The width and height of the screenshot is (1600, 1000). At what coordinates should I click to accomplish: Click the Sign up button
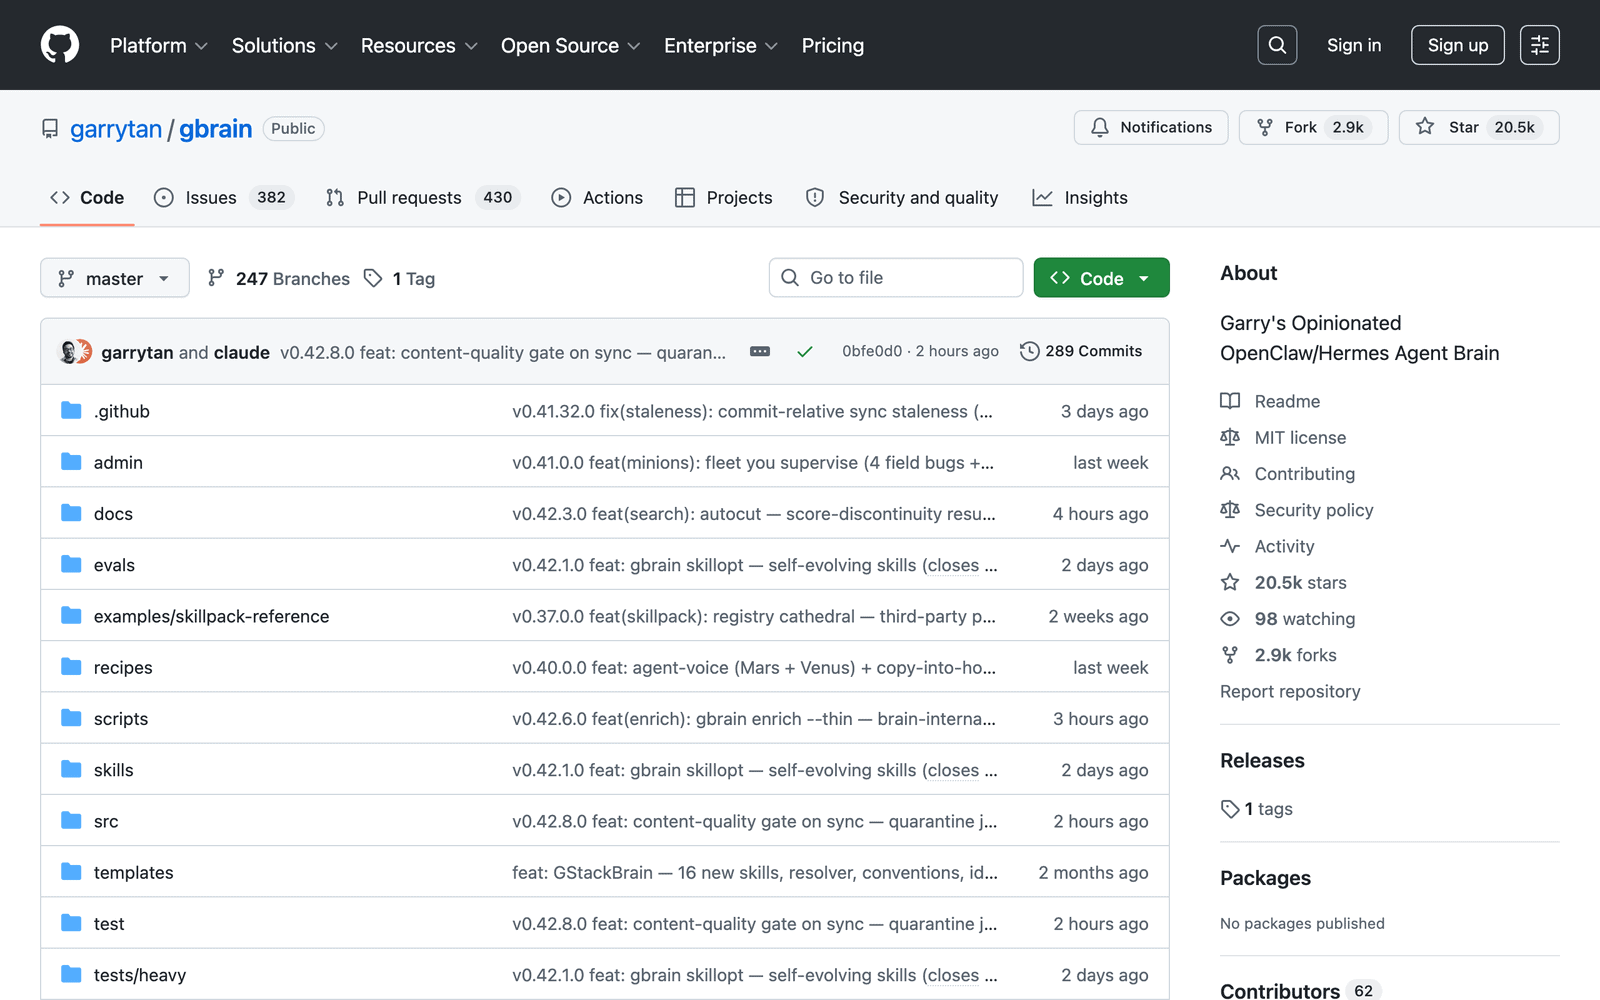click(1458, 45)
